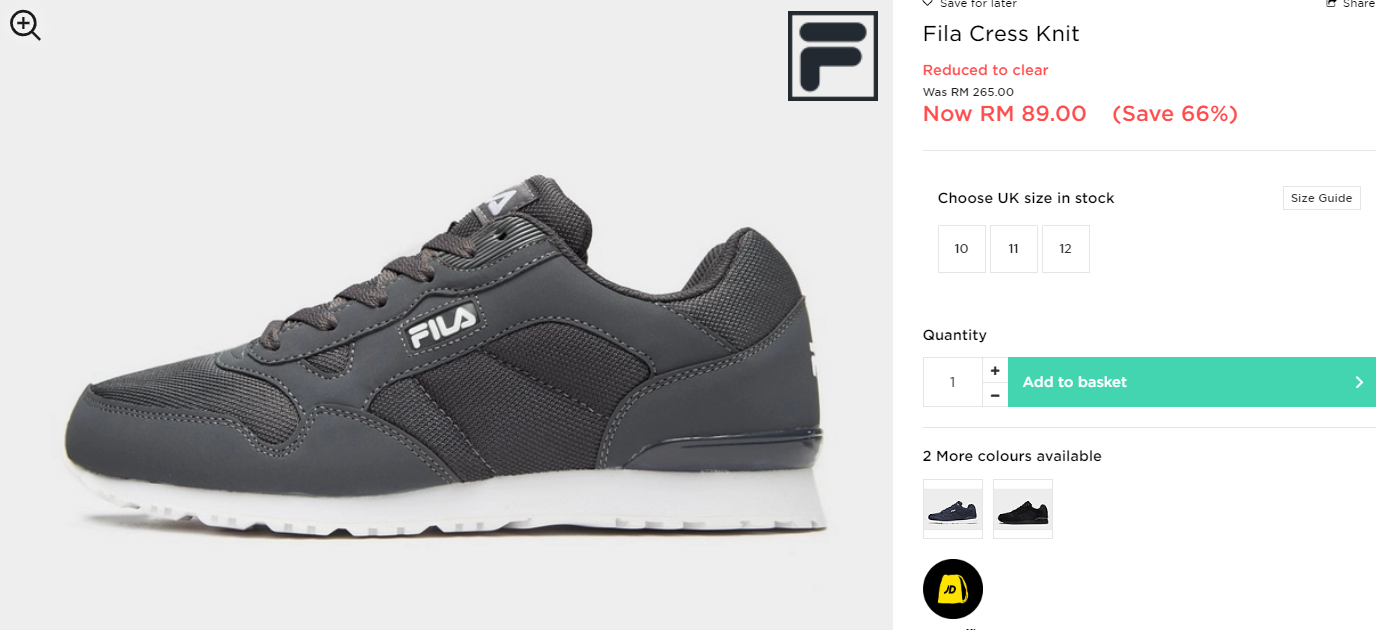Viewport: 1383px width, 630px height.
Task: Choose the black colour variant
Action: [x=1023, y=509]
